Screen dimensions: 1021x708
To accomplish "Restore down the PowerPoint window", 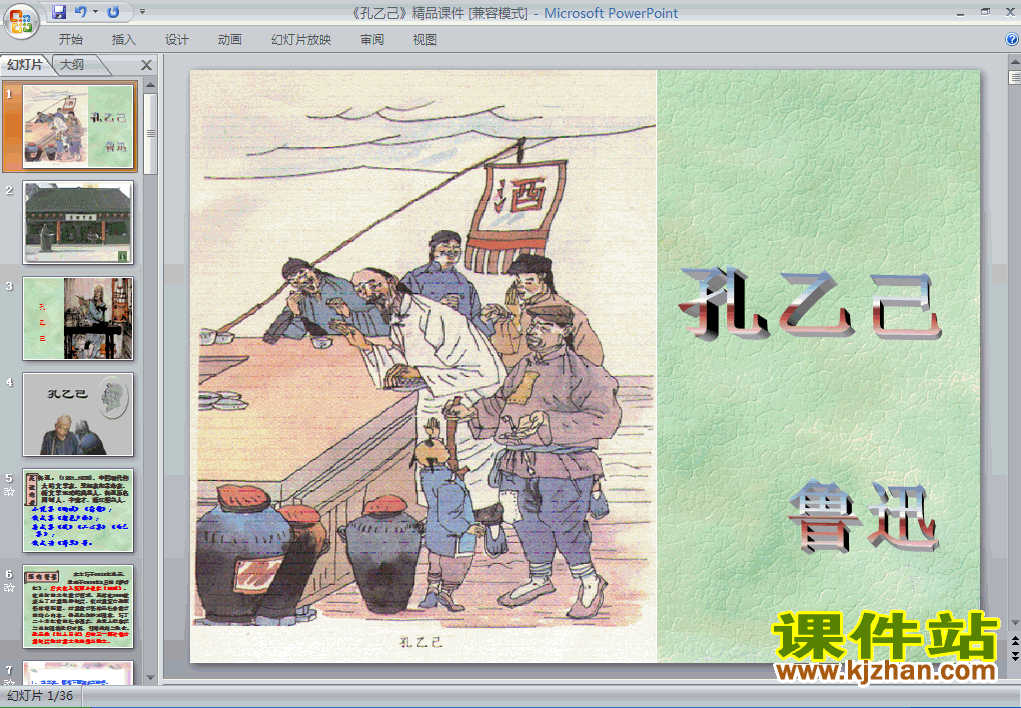I will (x=985, y=12).
